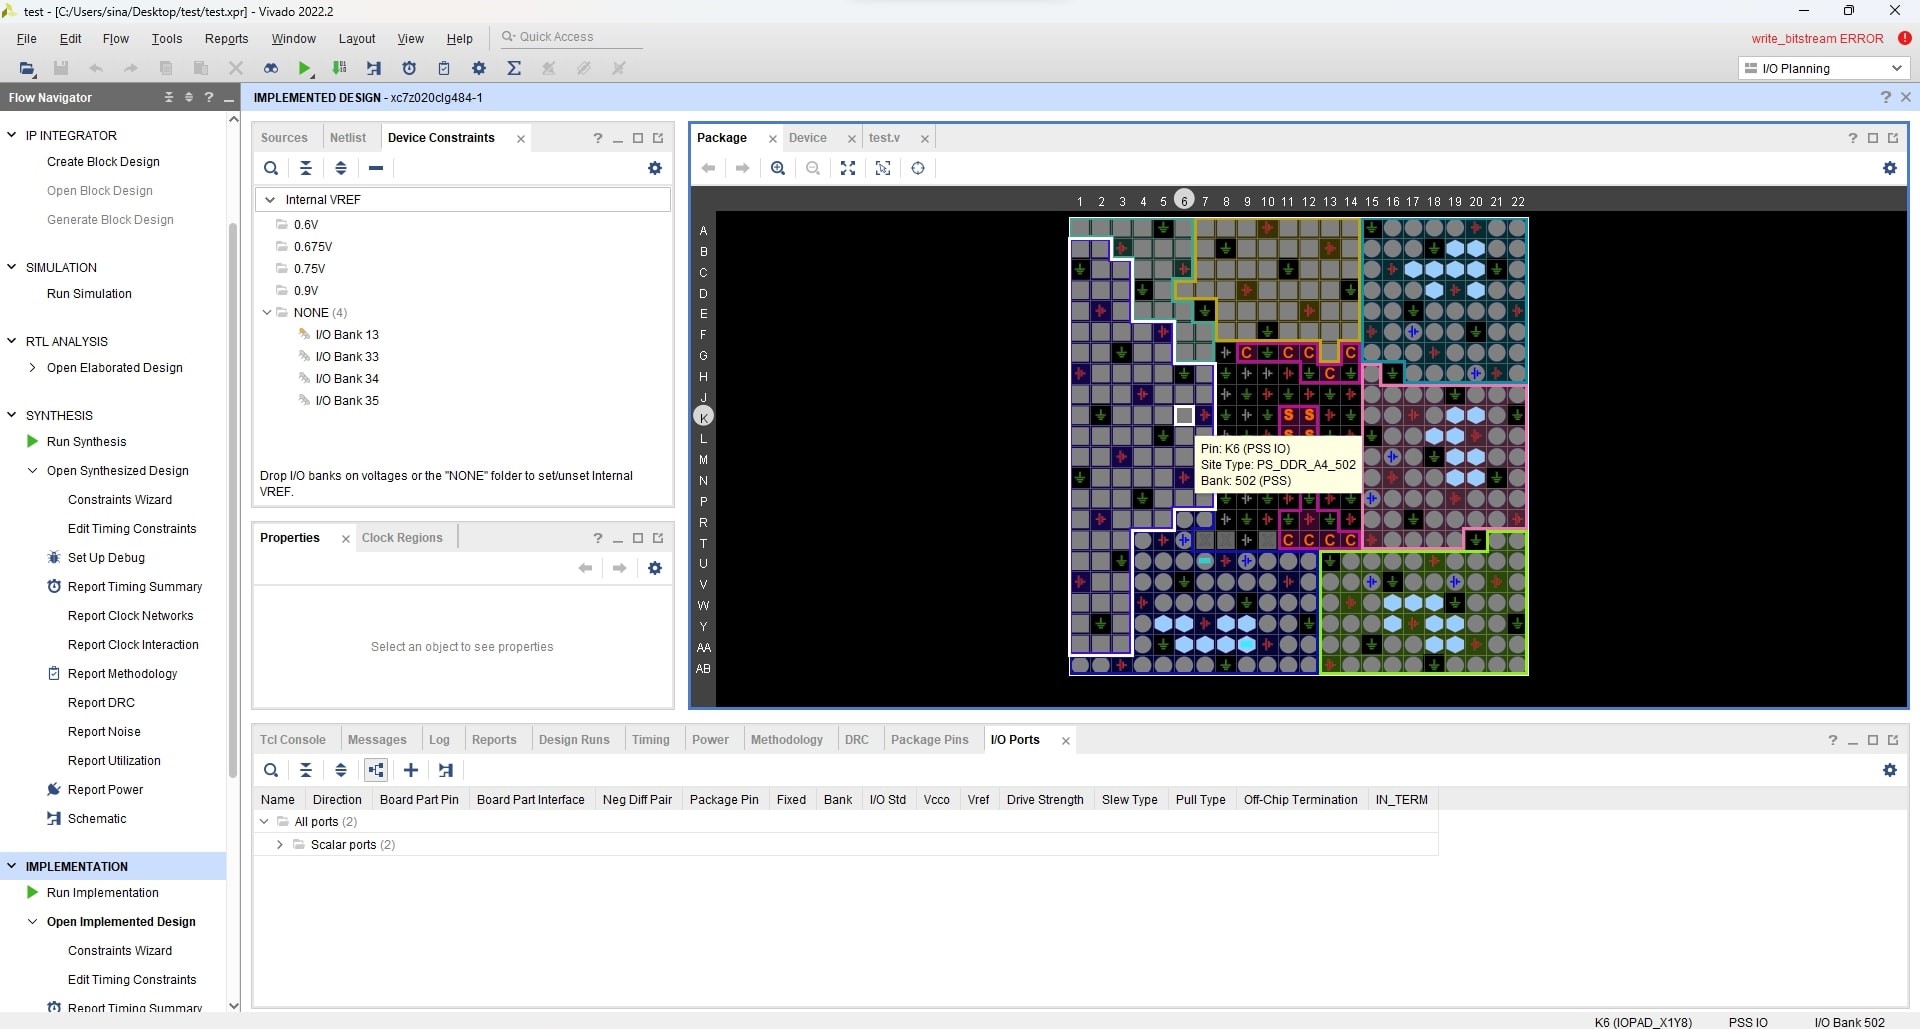Click the green Run Synthesis toolbar icon
1920x1029 pixels.
[x=304, y=68]
